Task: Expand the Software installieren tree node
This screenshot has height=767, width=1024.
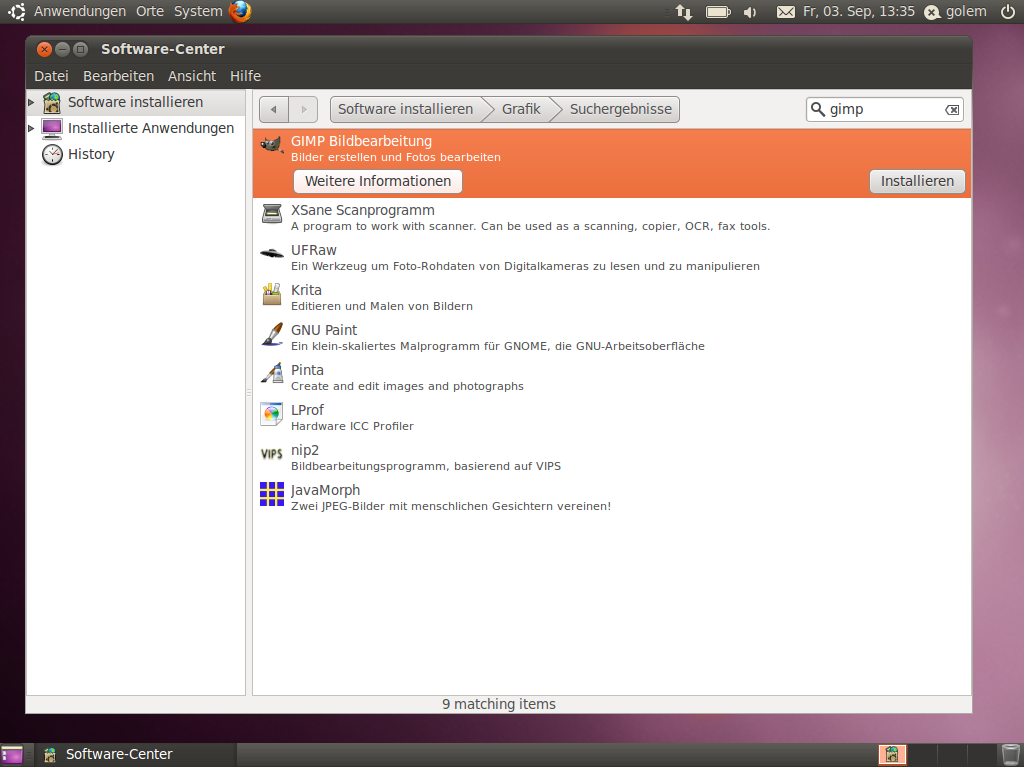Action: pyautogui.click(x=32, y=102)
